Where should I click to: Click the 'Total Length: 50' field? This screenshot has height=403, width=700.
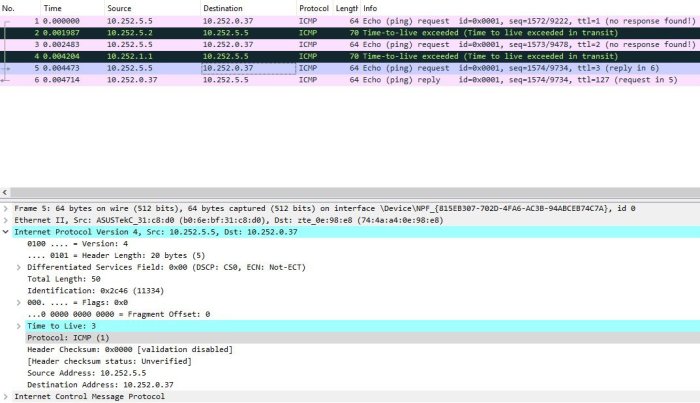click(63, 279)
